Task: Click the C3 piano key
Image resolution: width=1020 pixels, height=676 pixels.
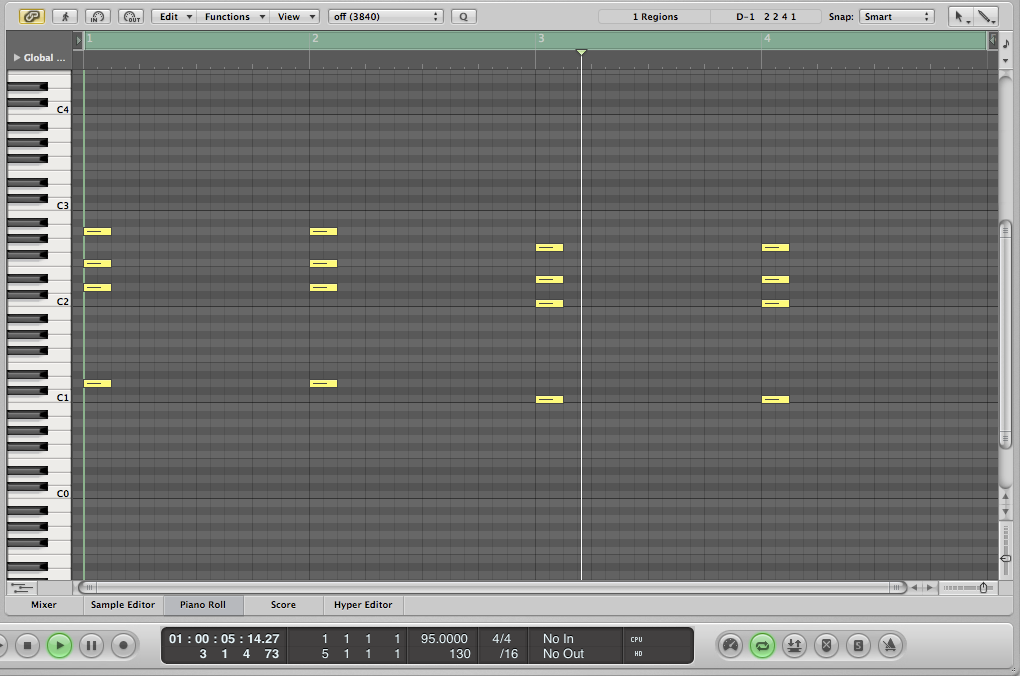Action: point(39,206)
